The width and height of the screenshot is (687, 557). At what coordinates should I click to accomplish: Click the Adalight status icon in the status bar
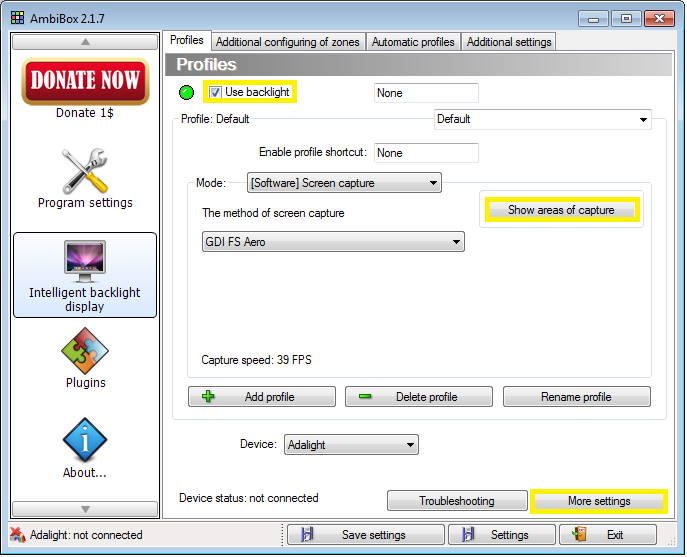[x=18, y=535]
